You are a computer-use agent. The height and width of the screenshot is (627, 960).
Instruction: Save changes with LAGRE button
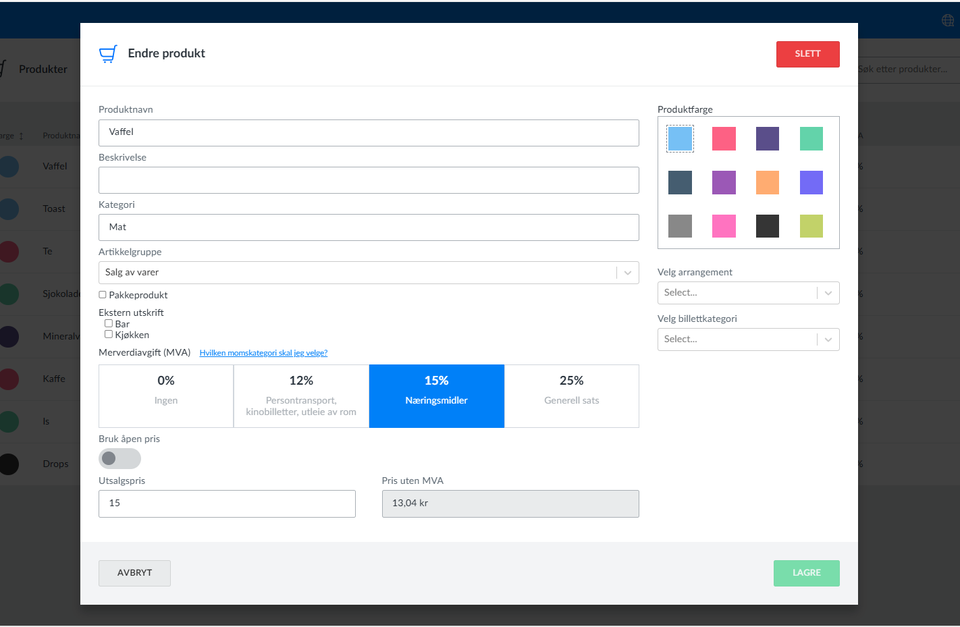[806, 573]
